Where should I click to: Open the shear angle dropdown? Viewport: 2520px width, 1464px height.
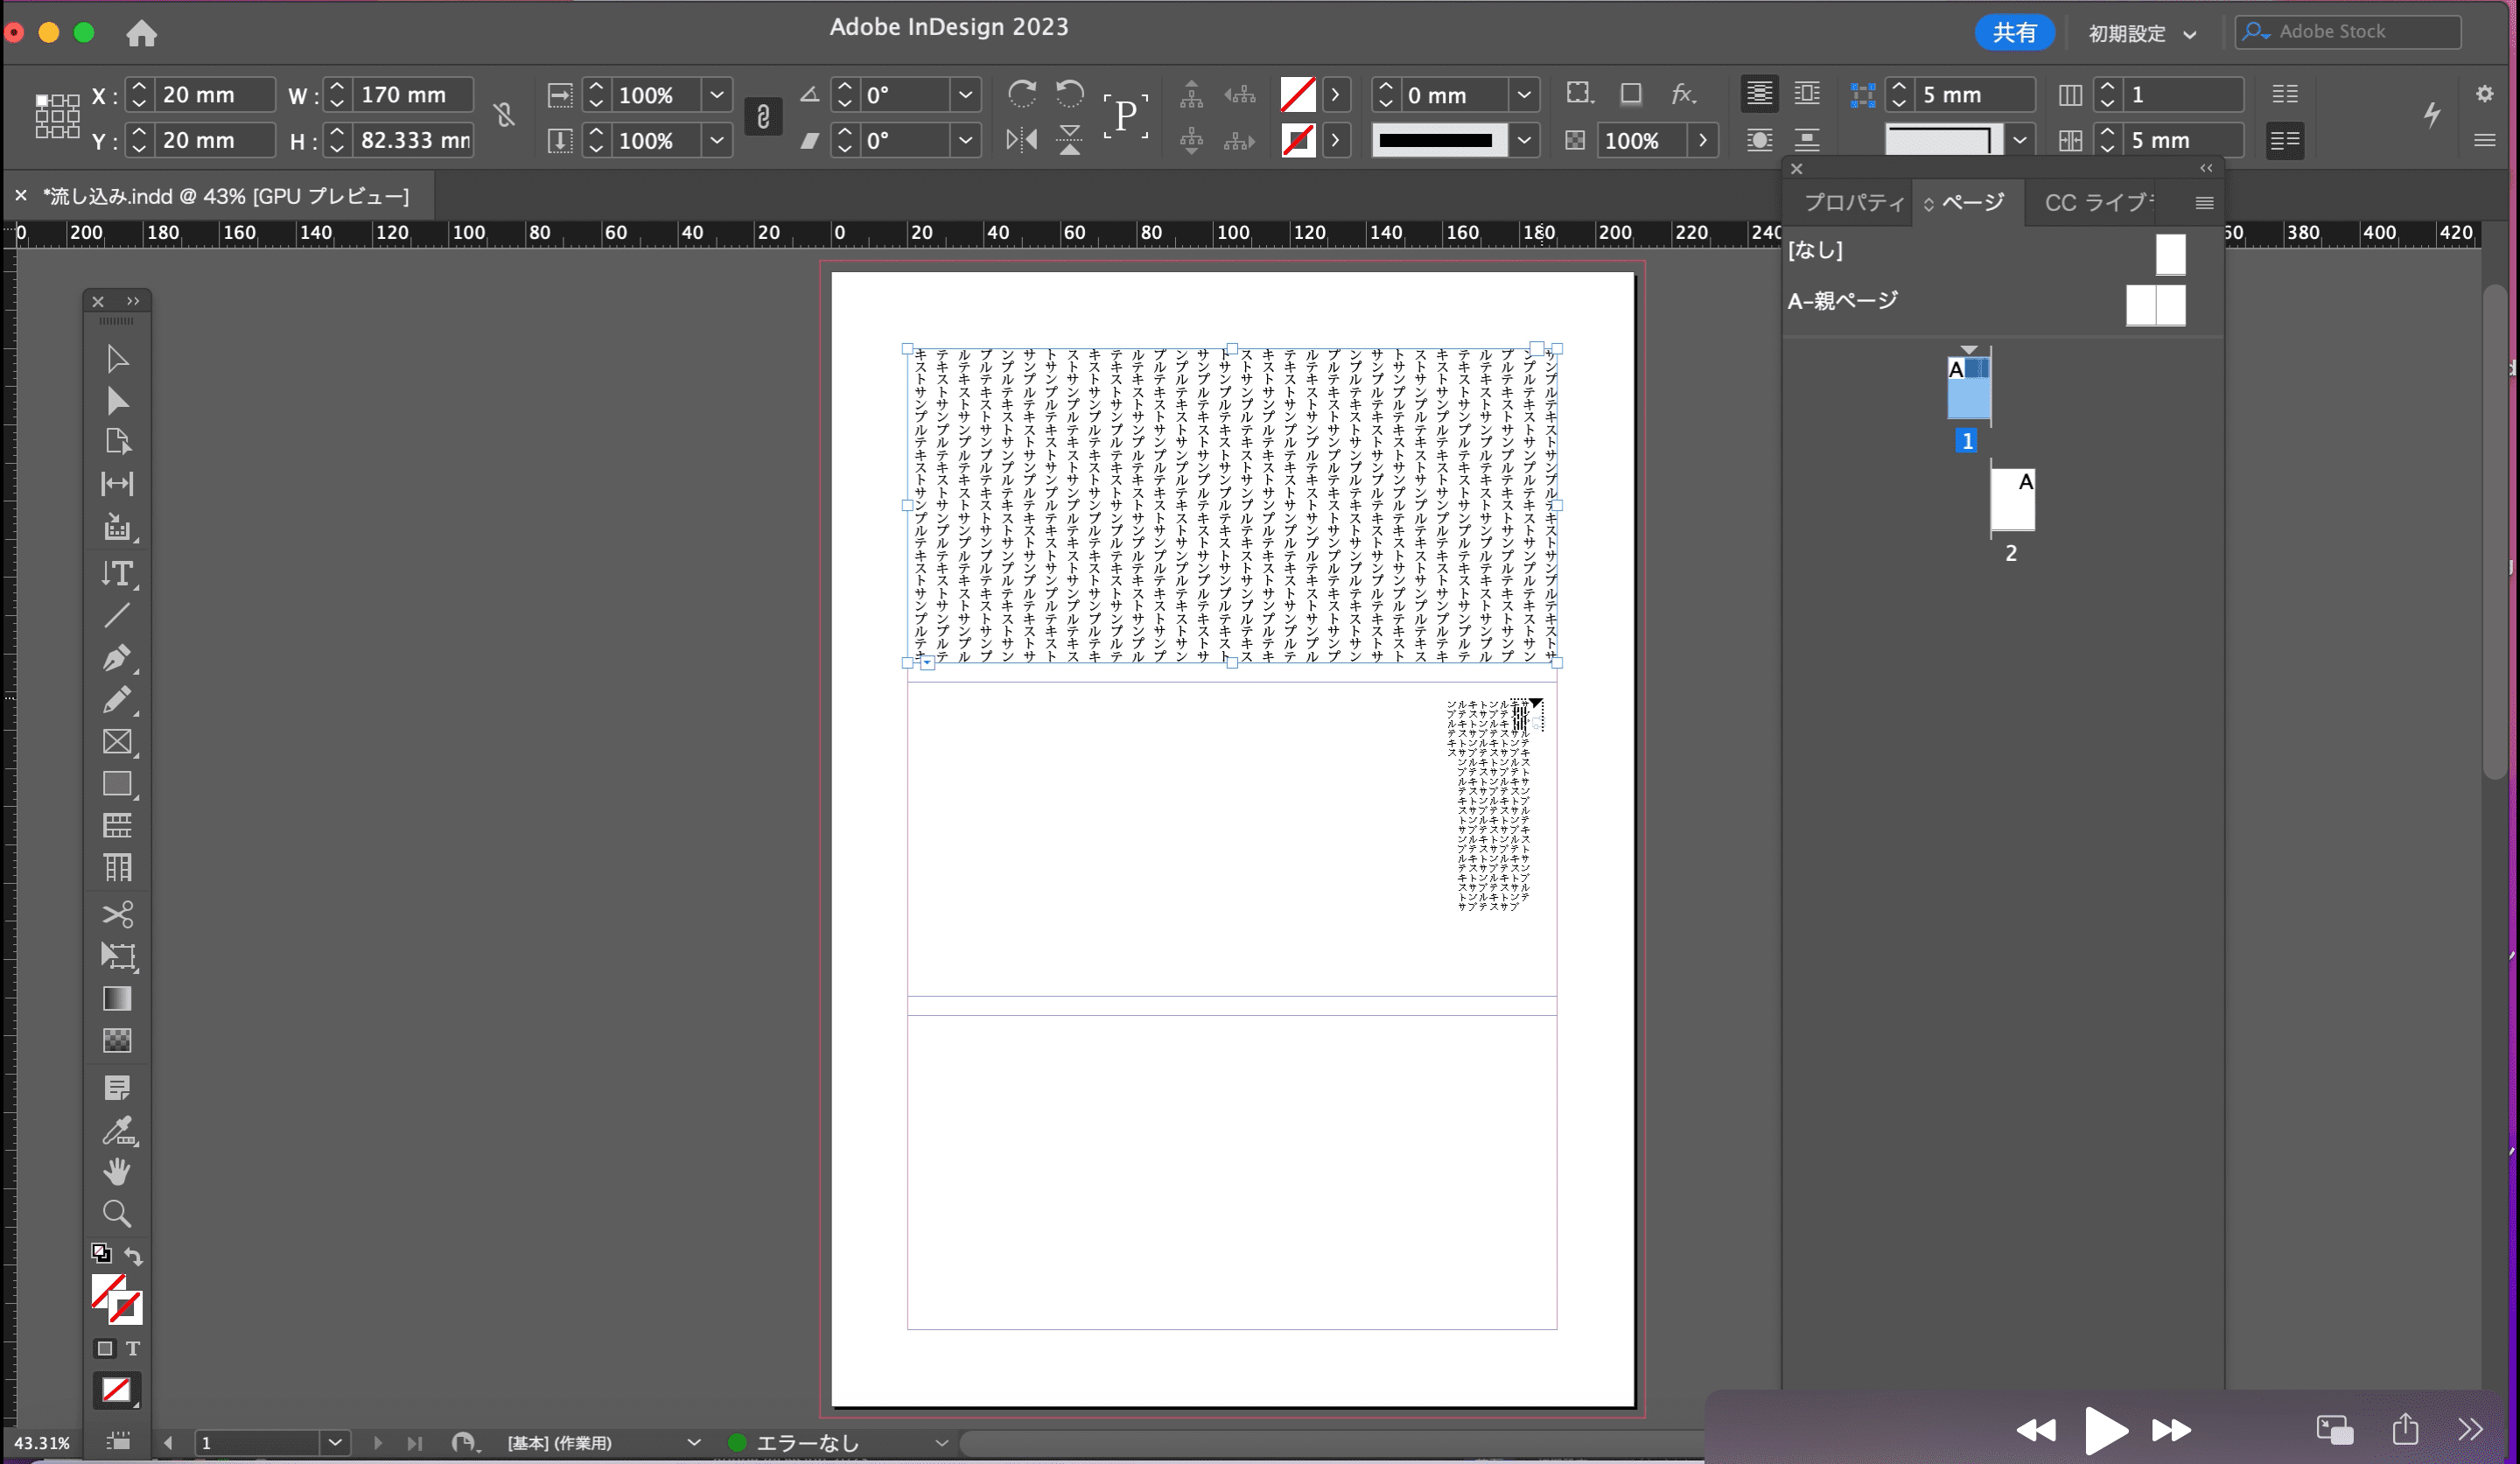[965, 140]
